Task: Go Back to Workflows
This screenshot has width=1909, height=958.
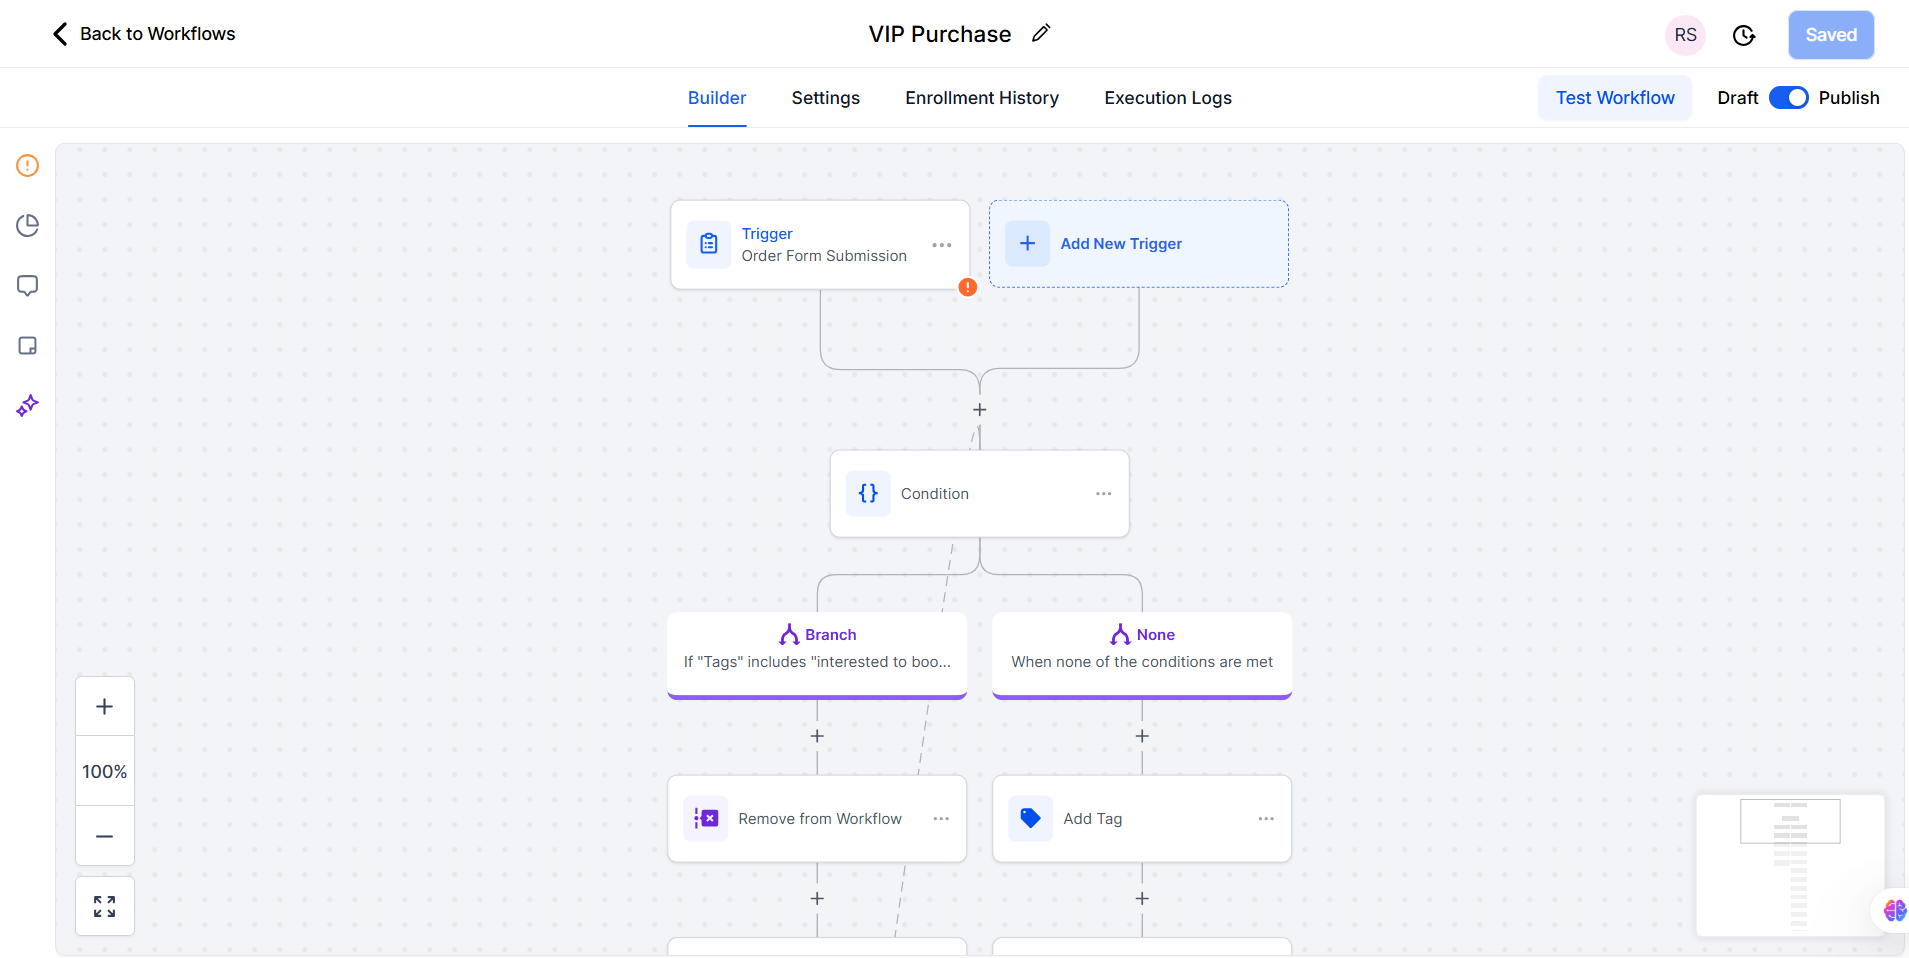Action: 144,34
